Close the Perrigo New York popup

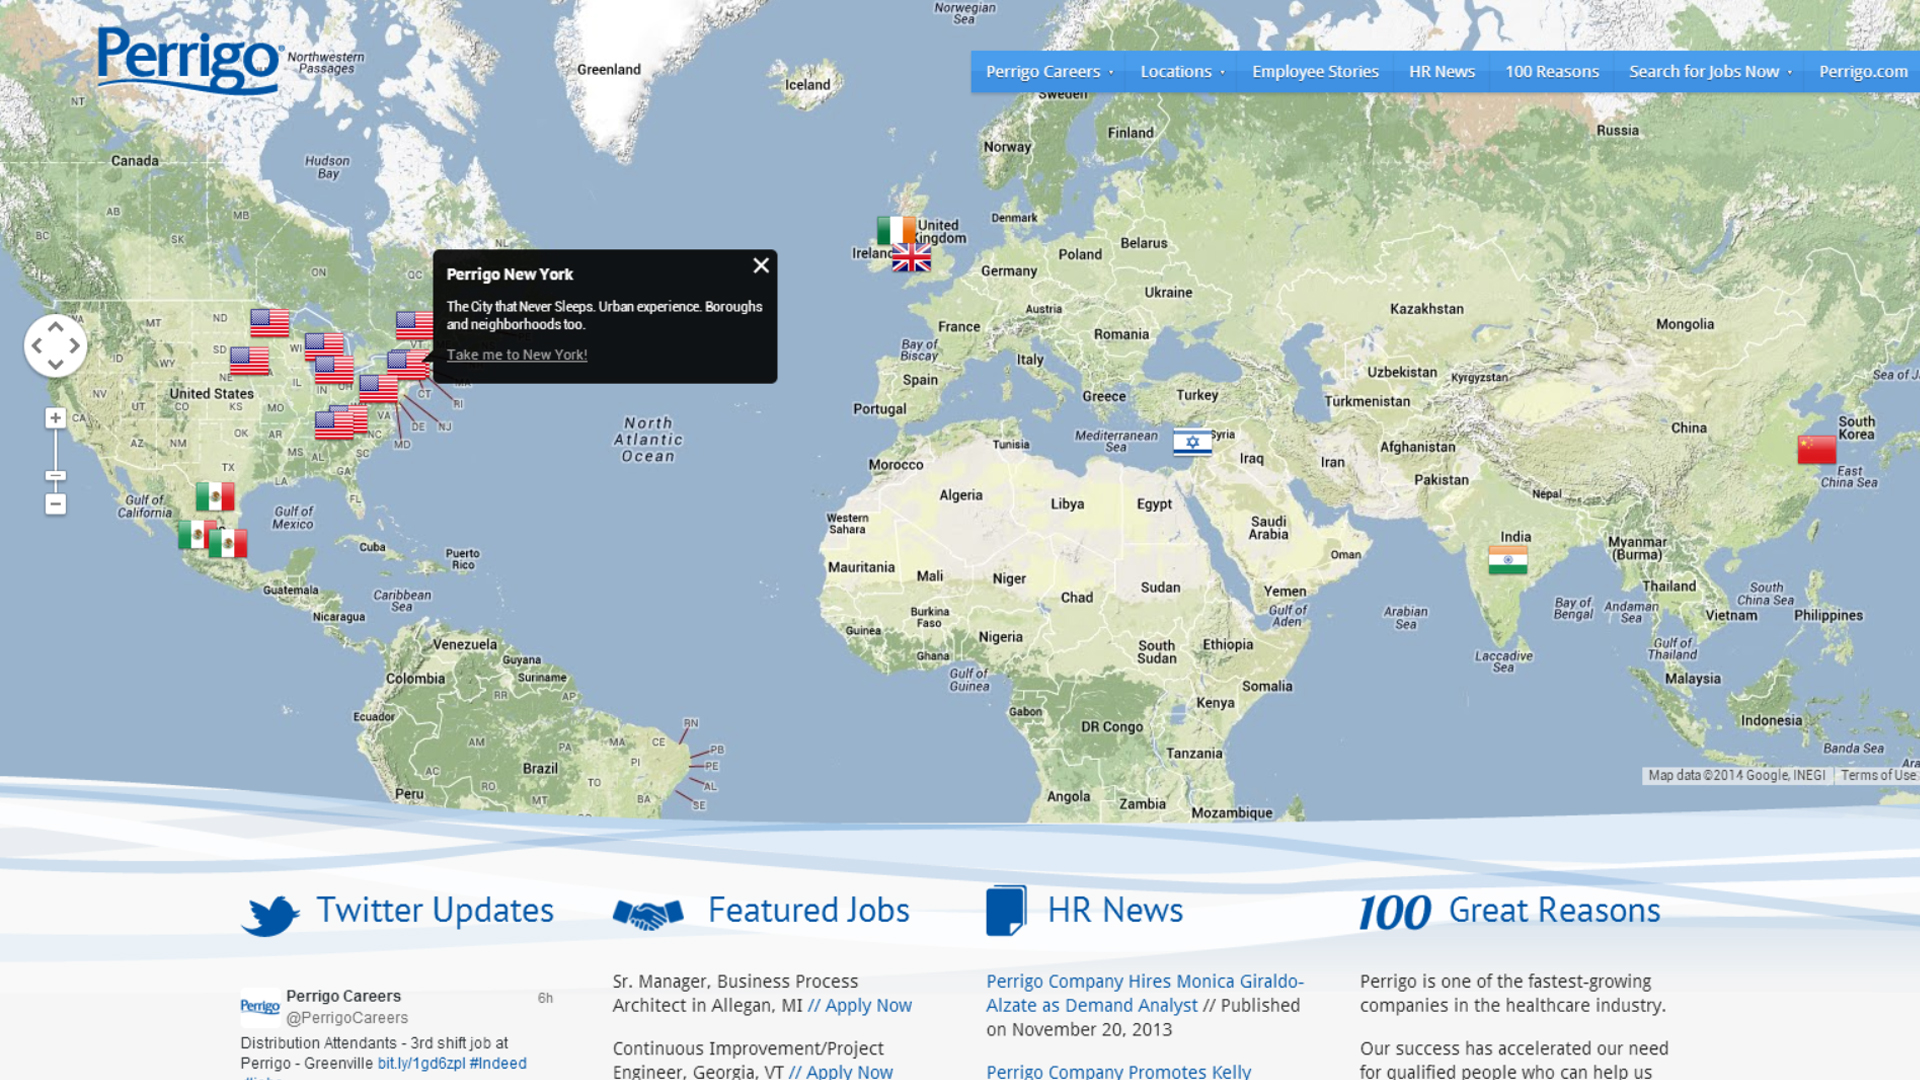tap(761, 265)
